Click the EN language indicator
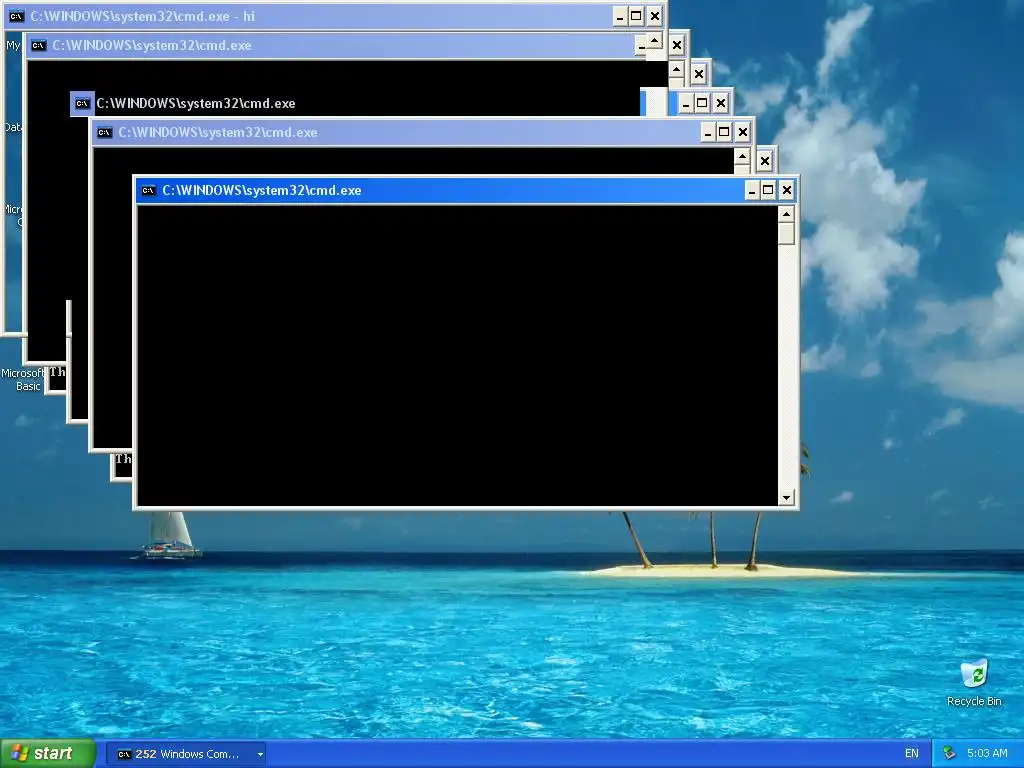 tap(912, 754)
